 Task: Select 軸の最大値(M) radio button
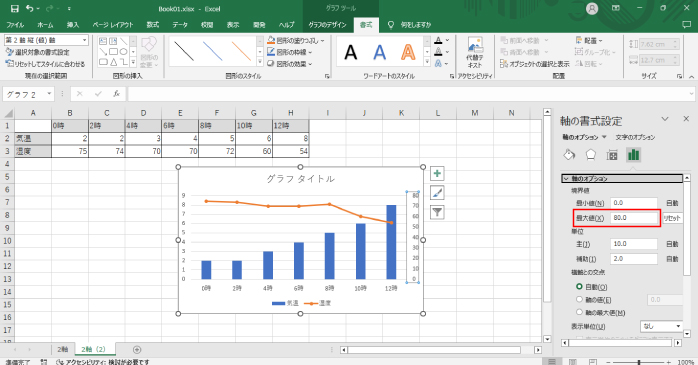(579, 312)
